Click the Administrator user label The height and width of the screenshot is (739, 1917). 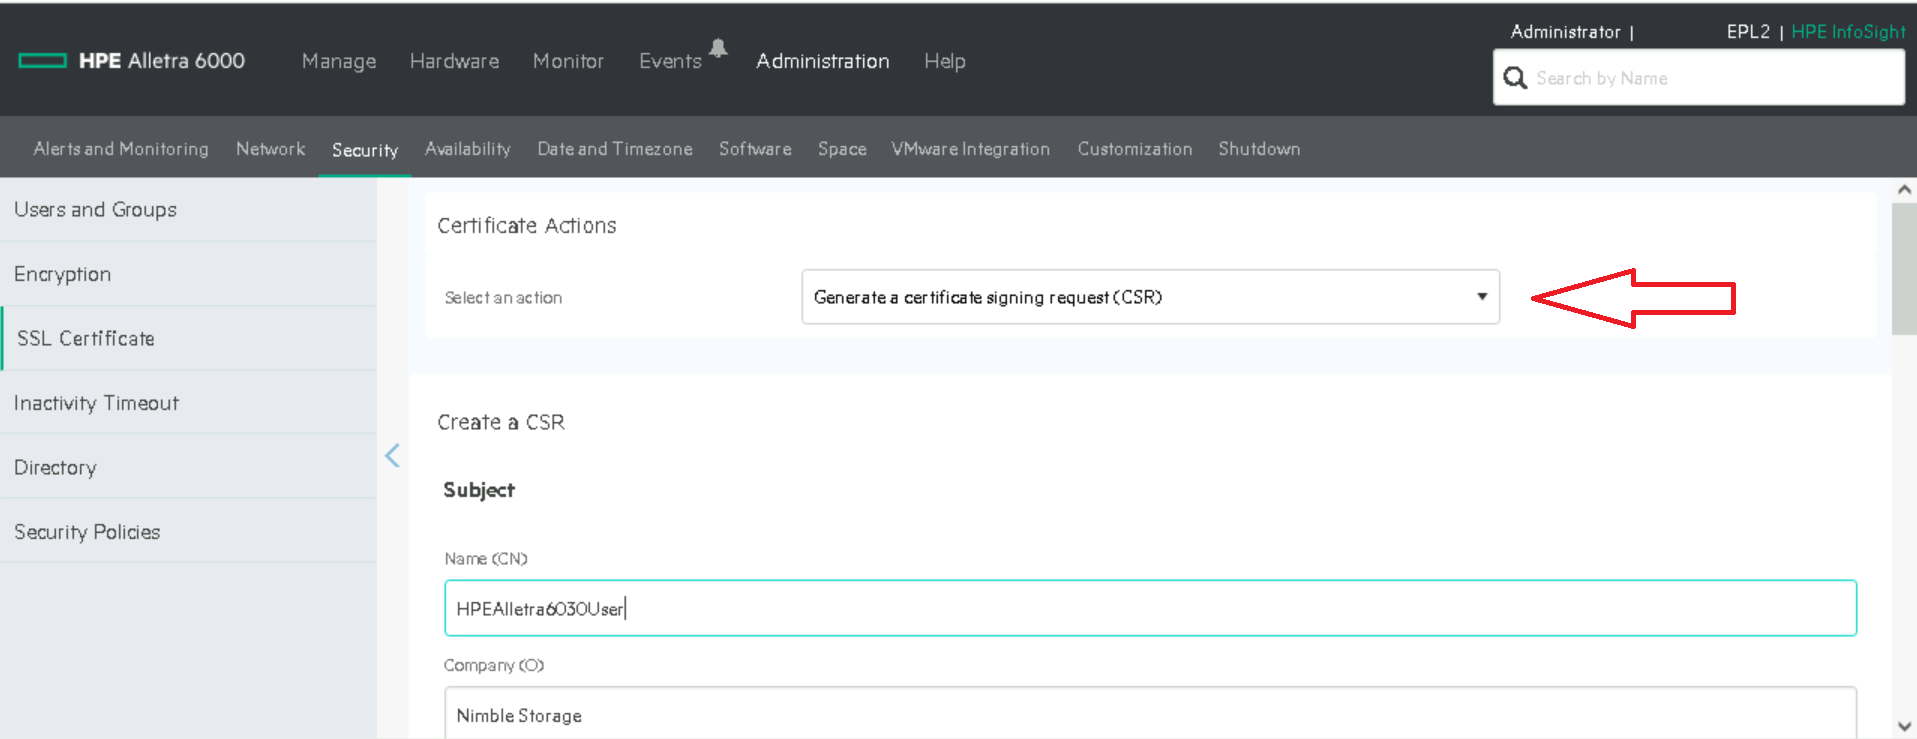click(1565, 31)
